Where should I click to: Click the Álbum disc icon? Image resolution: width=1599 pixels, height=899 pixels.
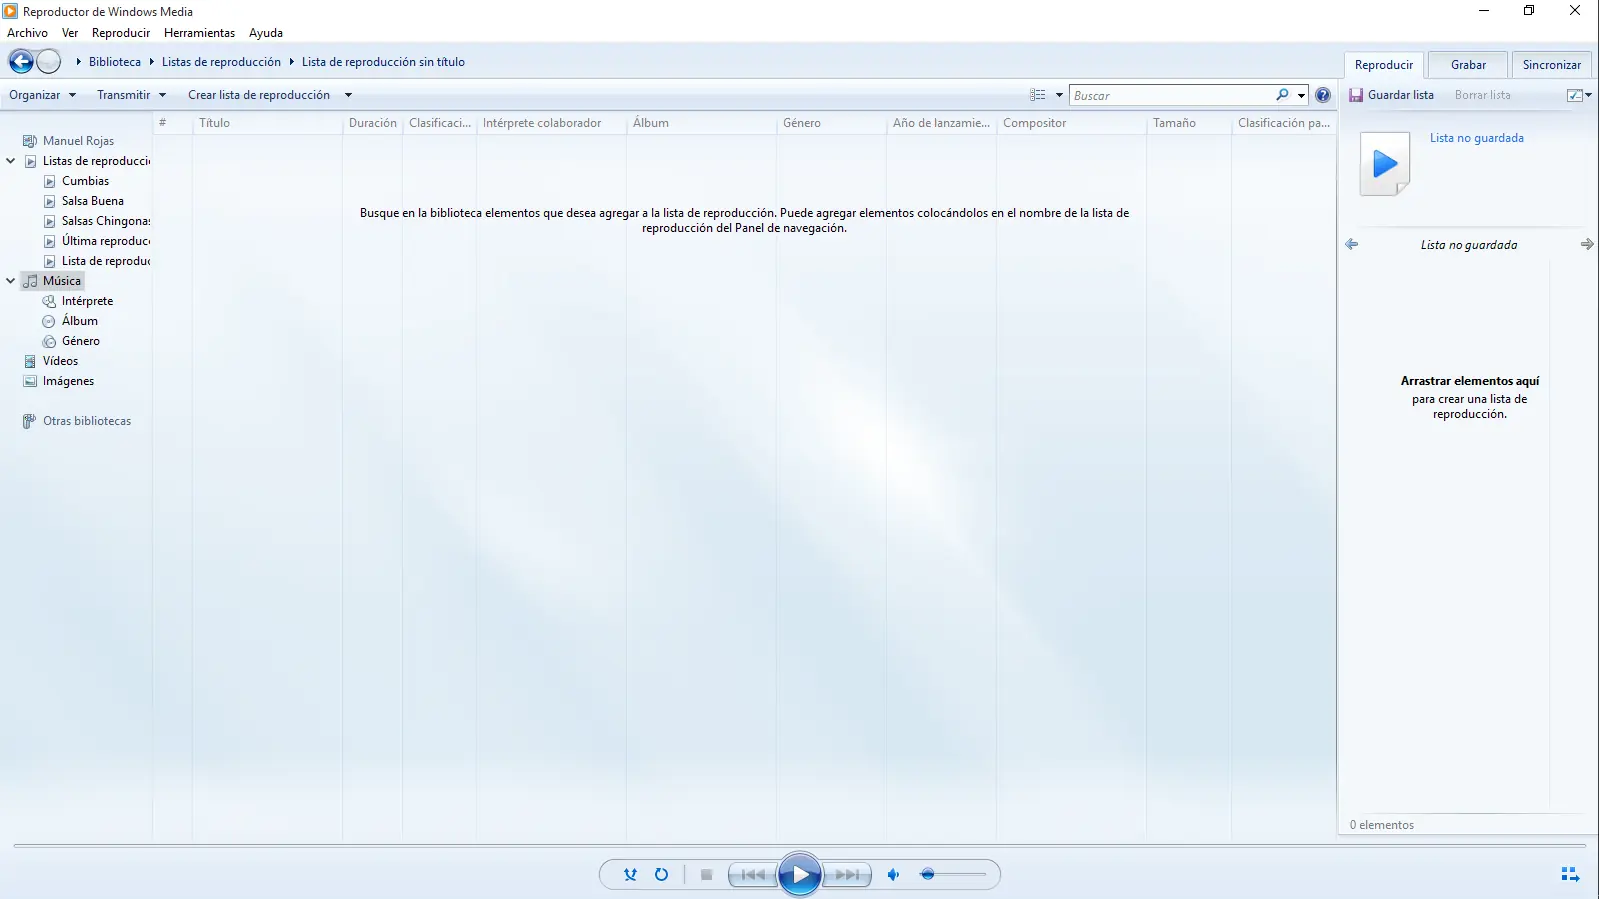[49, 321]
